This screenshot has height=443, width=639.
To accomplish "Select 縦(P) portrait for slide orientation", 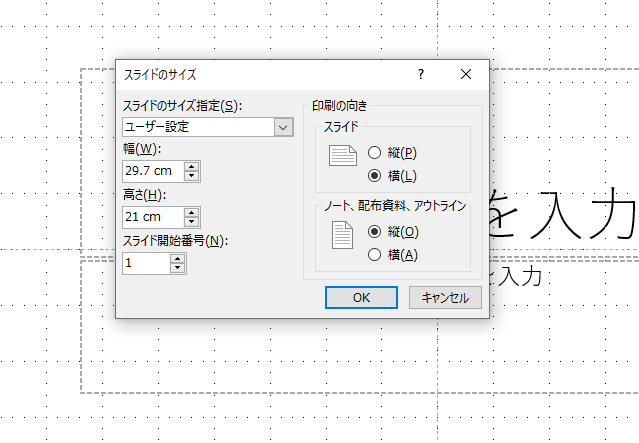I will 375,153.
